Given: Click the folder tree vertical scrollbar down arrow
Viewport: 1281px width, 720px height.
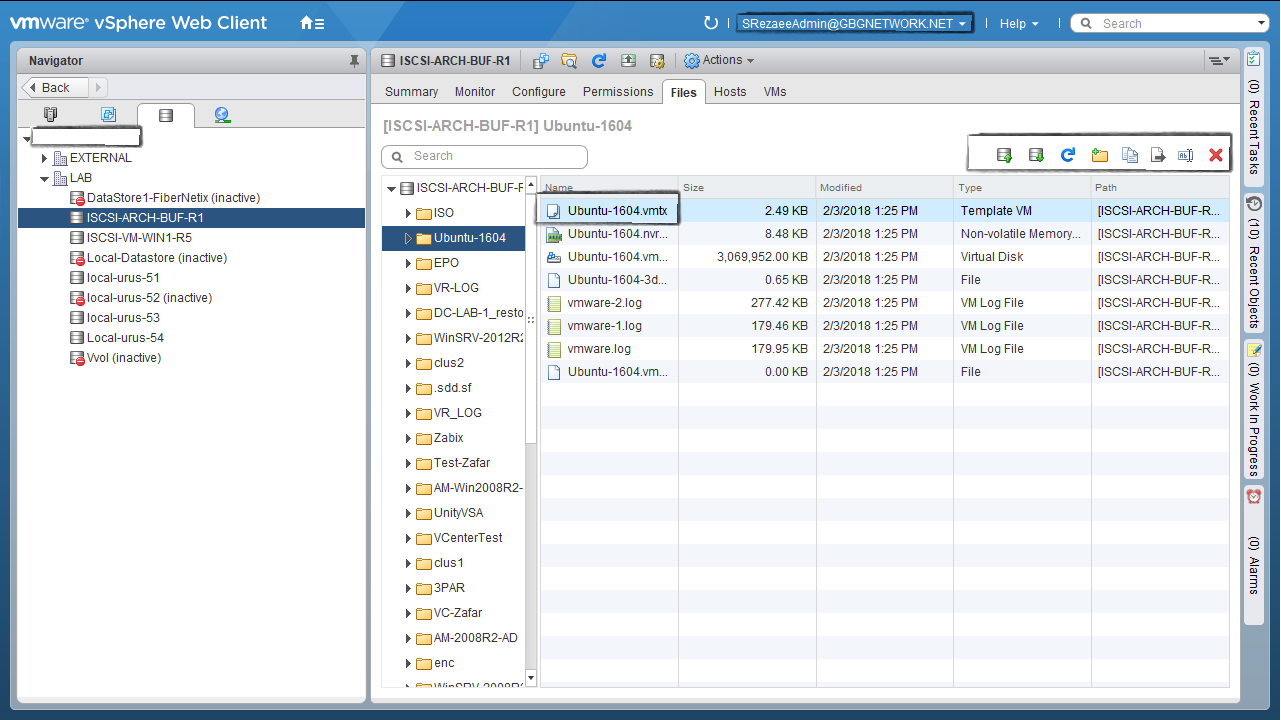Looking at the screenshot, I should click(531, 678).
